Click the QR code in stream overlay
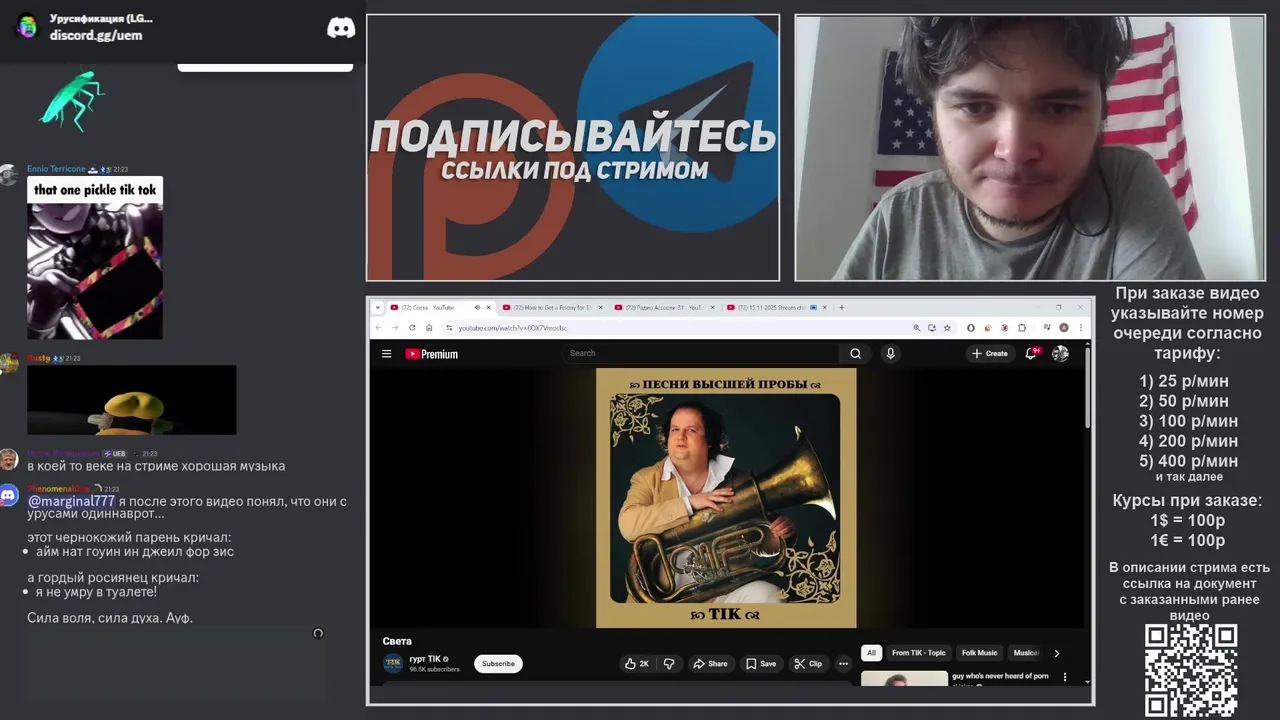The height and width of the screenshot is (720, 1280). pyautogui.click(x=1191, y=670)
